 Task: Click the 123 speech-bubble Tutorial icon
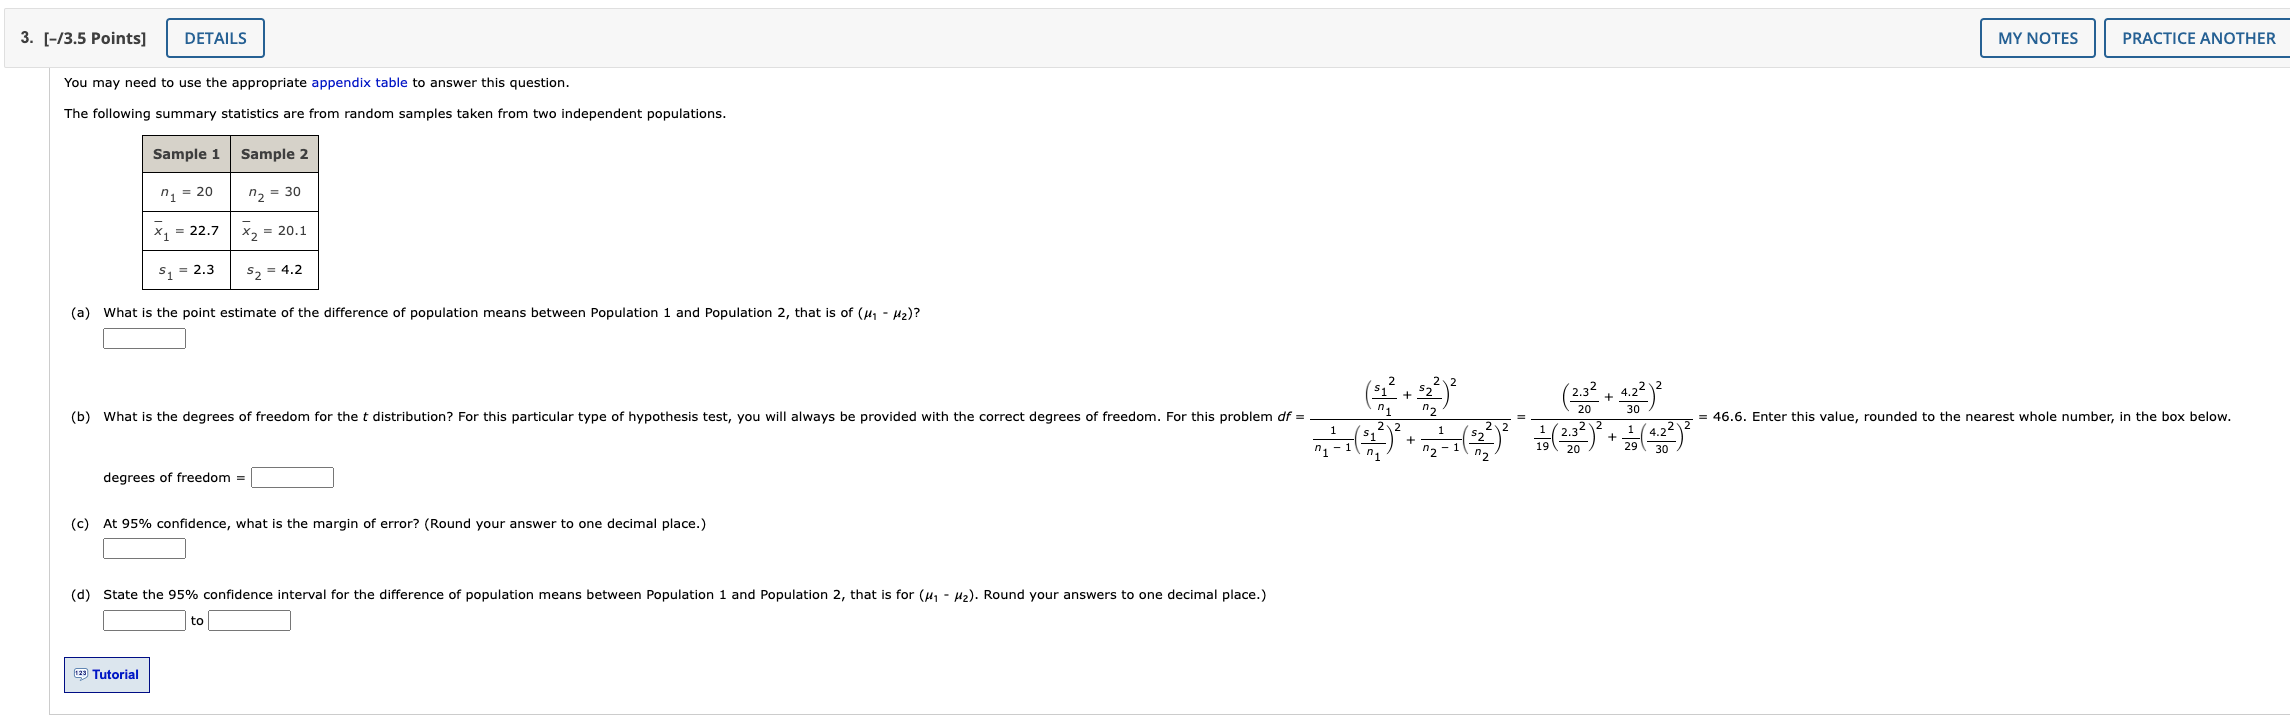click(x=80, y=674)
